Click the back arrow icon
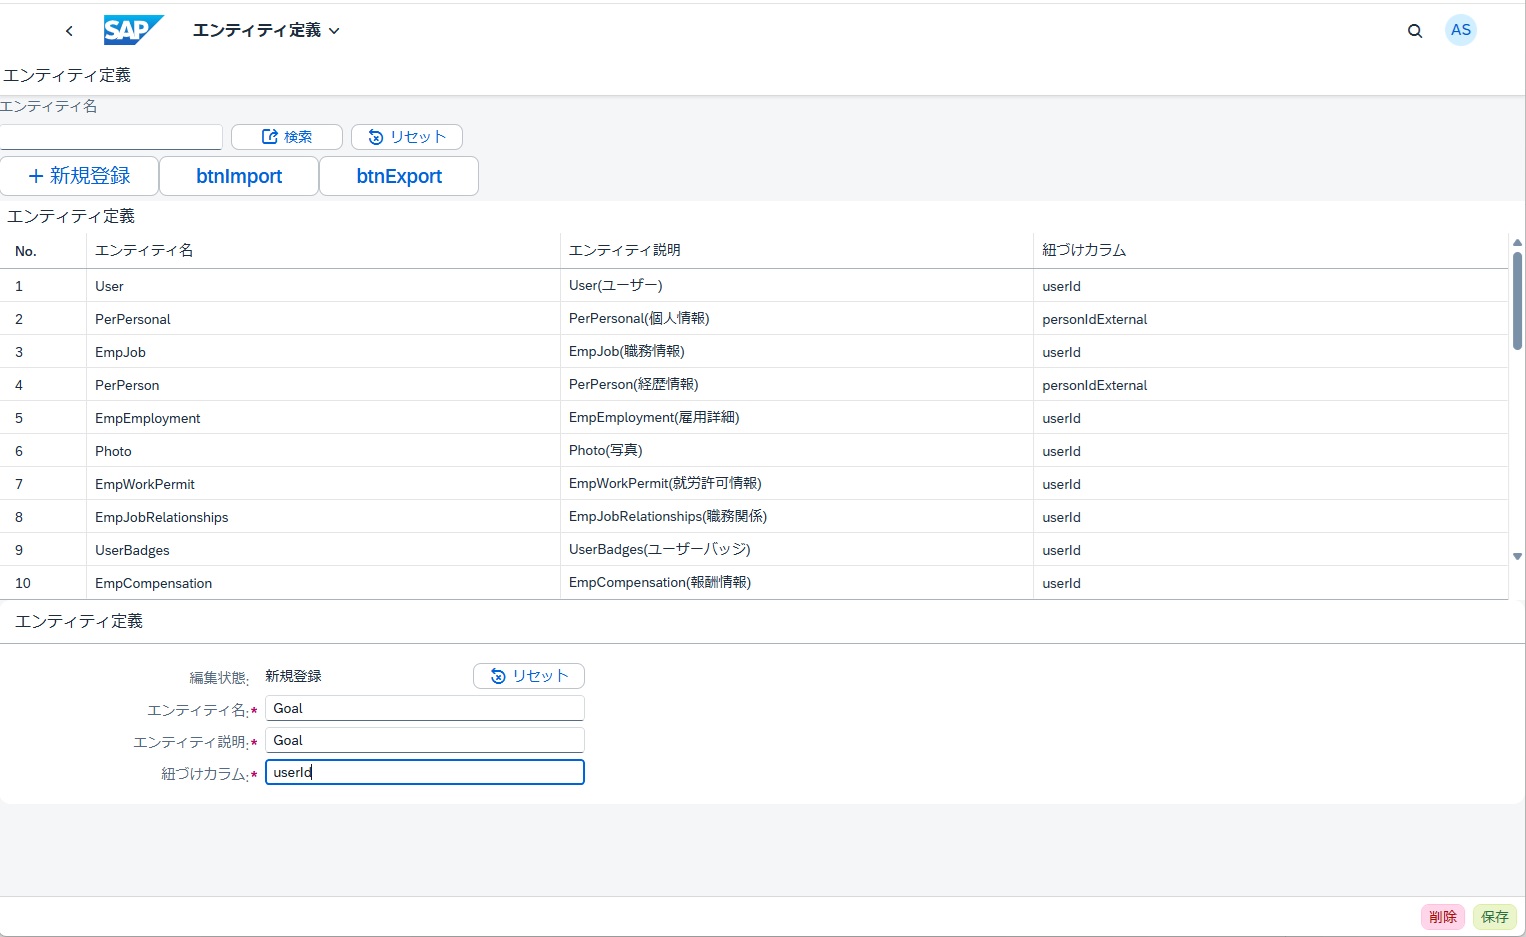Viewport: 1526px width, 937px height. (69, 31)
